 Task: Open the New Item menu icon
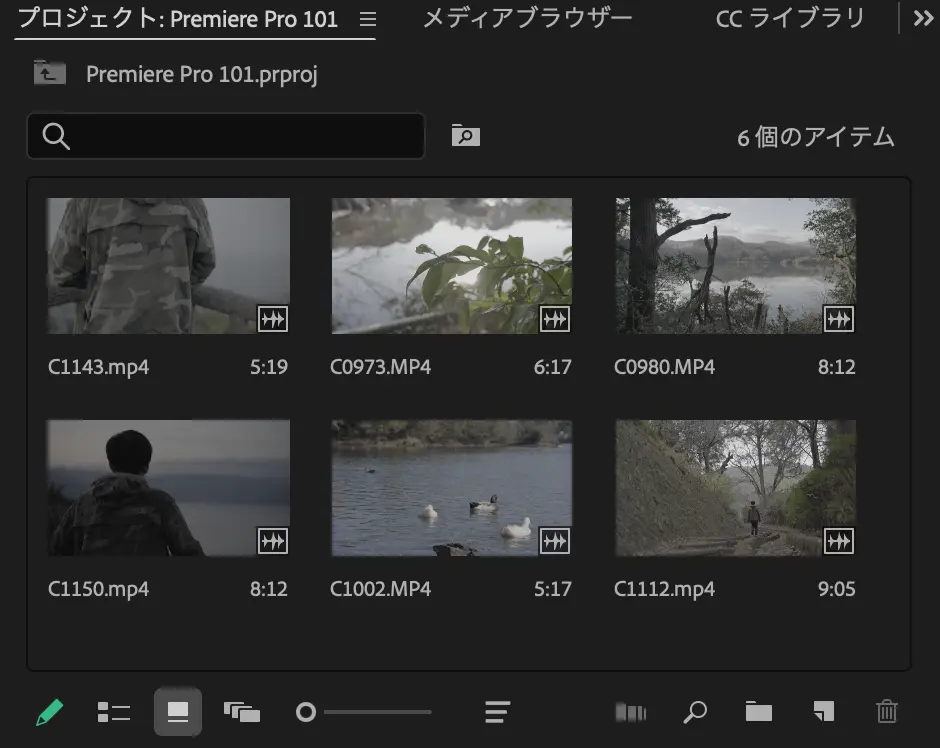(x=822, y=712)
